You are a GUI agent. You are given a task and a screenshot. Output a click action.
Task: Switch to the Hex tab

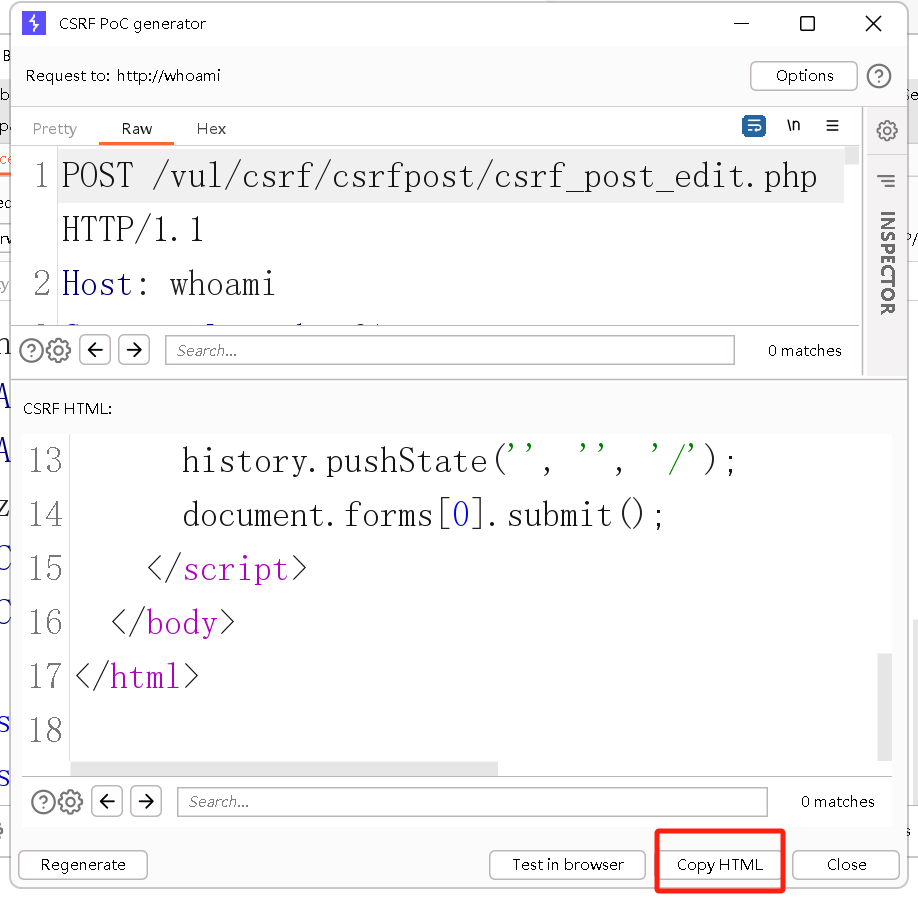point(211,128)
